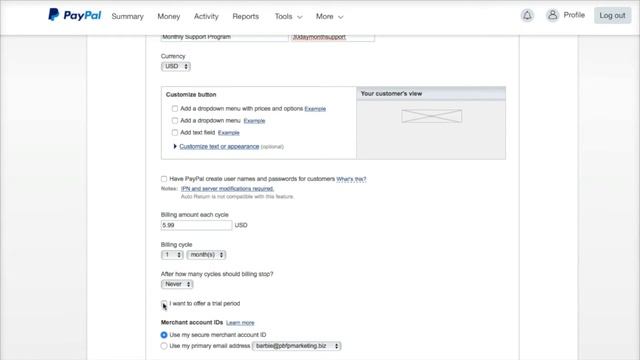The height and width of the screenshot is (360, 640).
Task: Click the billing amount input field
Action: (196, 225)
